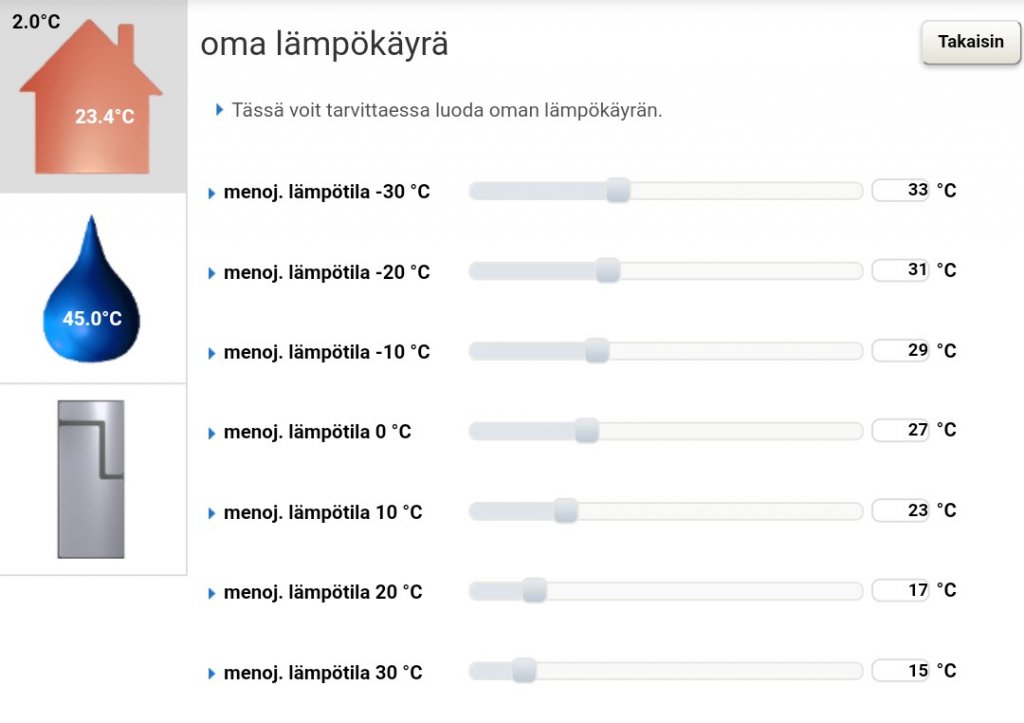Click the -30 °C slider handle

[x=618, y=190]
